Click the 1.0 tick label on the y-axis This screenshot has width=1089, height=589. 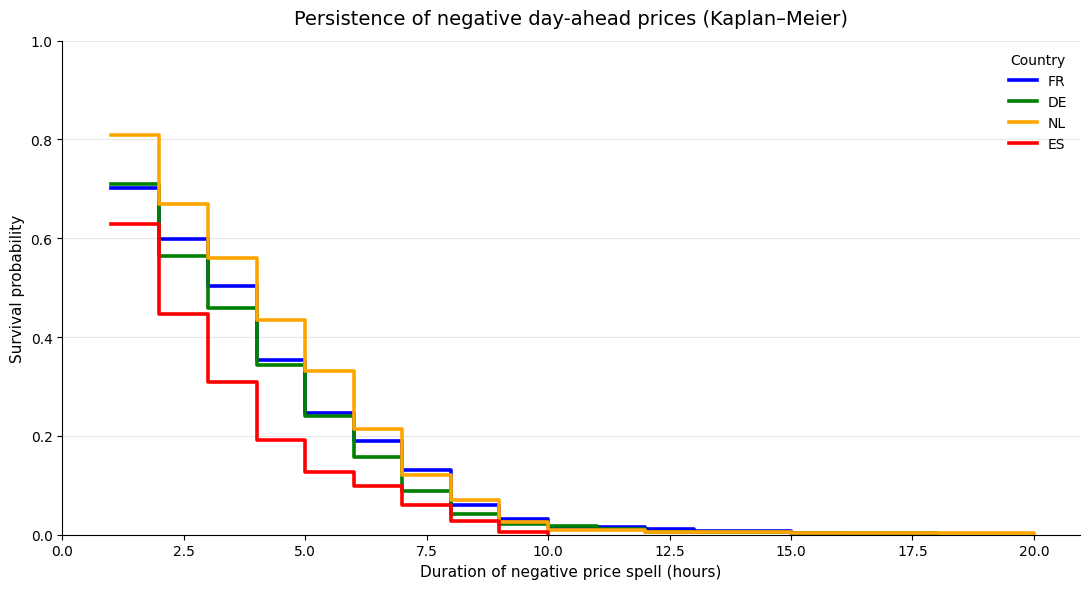click(43, 42)
